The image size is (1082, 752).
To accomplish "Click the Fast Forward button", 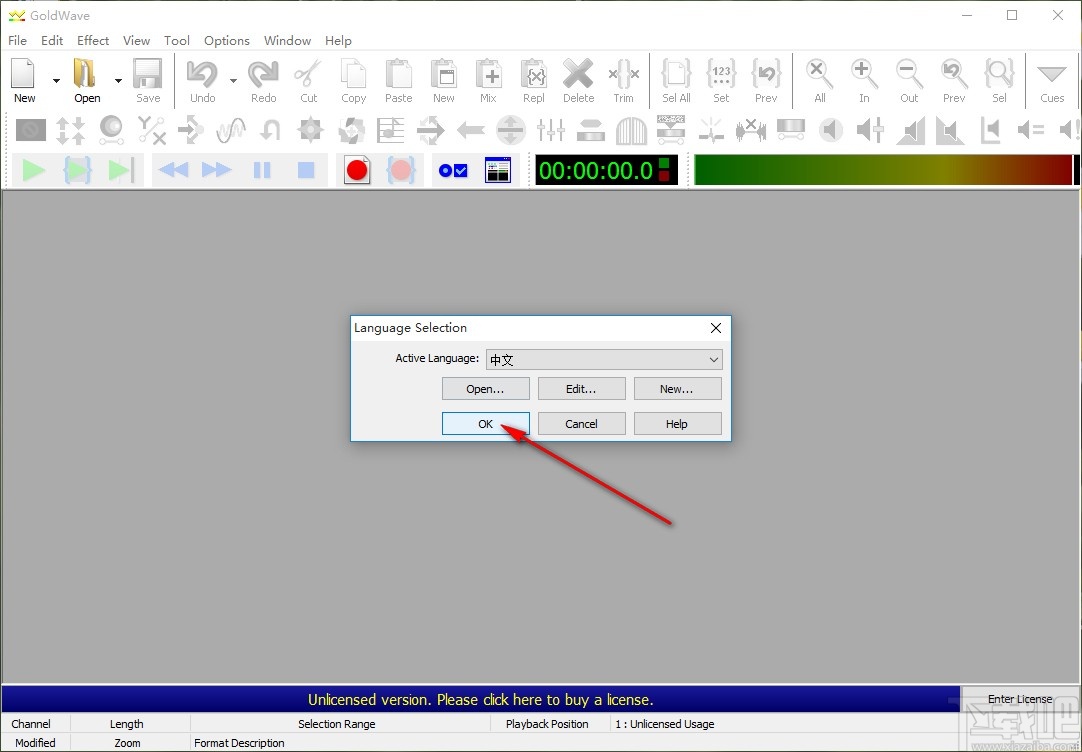I will pyautogui.click(x=217, y=170).
